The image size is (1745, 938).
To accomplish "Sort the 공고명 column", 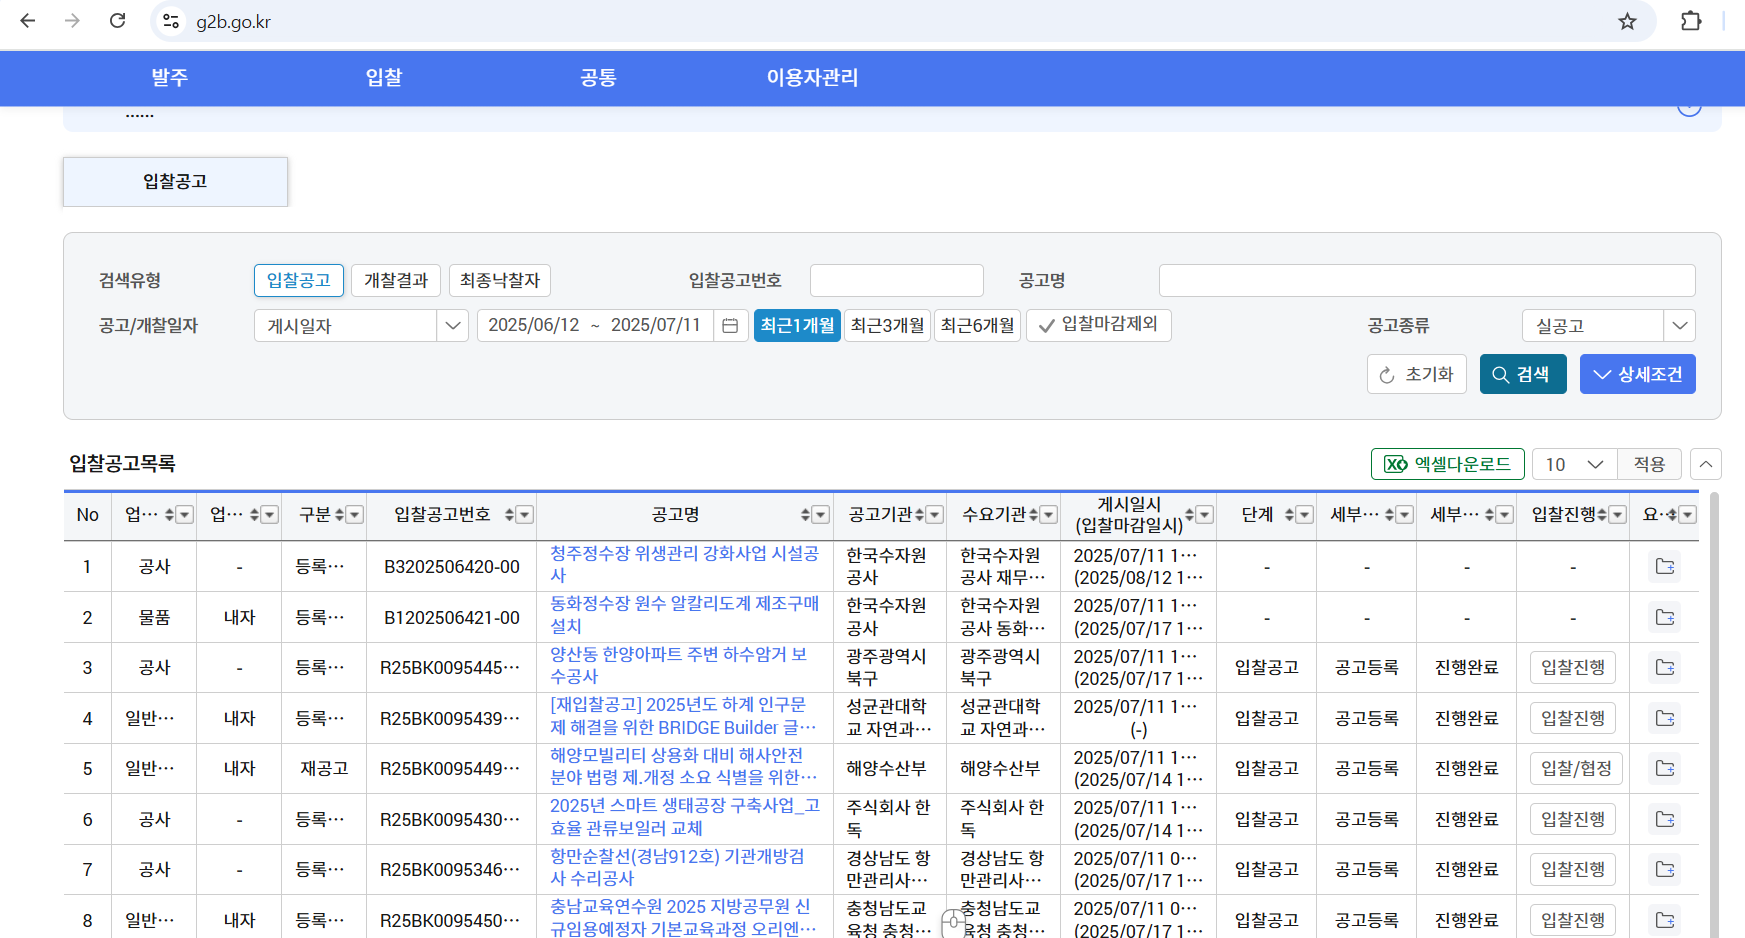I will click(805, 515).
